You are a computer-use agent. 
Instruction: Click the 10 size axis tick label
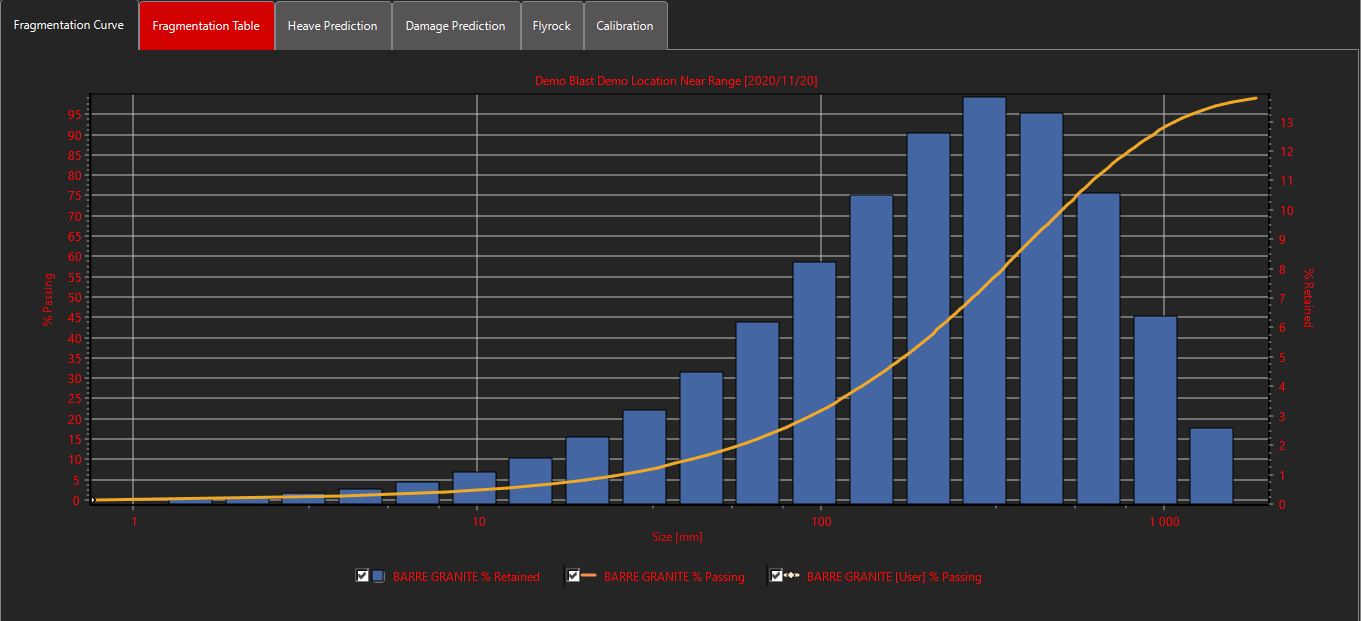pos(477,522)
